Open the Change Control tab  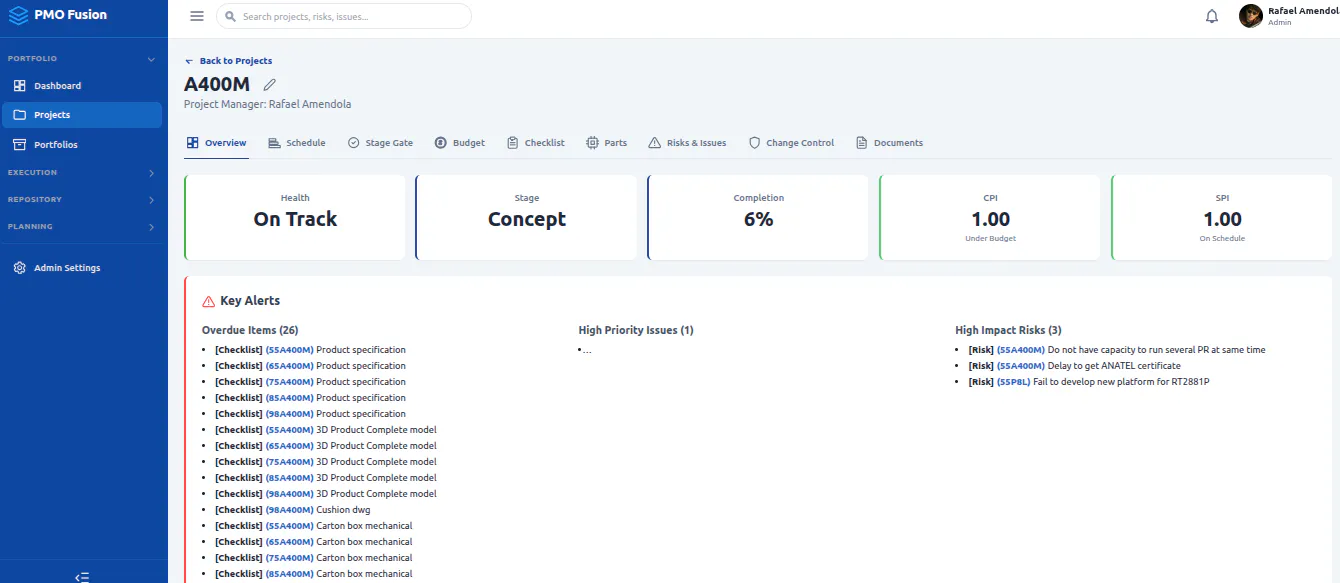[791, 143]
